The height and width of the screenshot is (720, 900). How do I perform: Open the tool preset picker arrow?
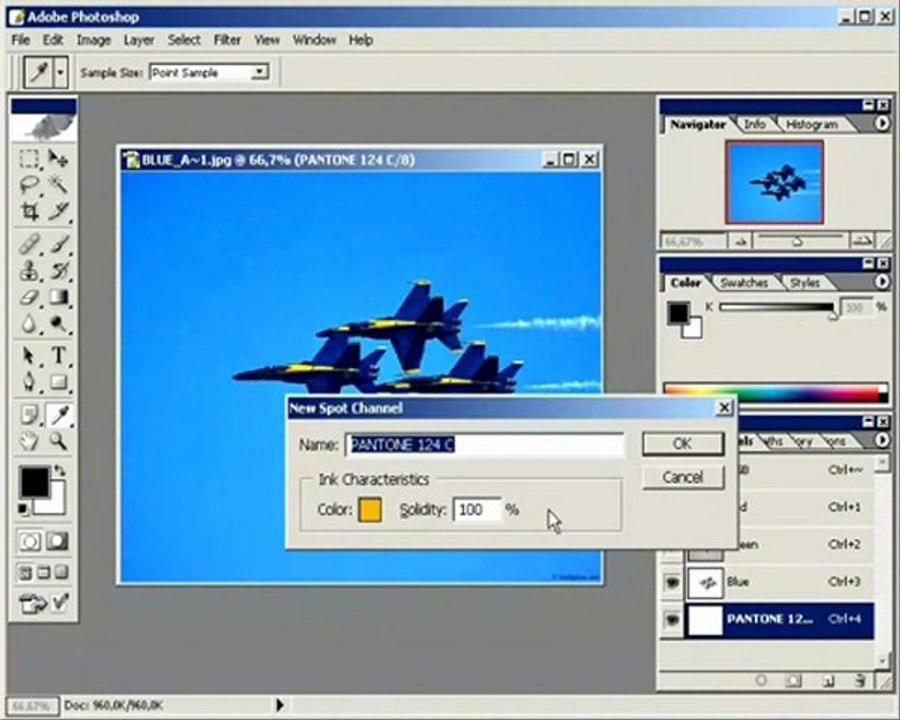click(60, 72)
